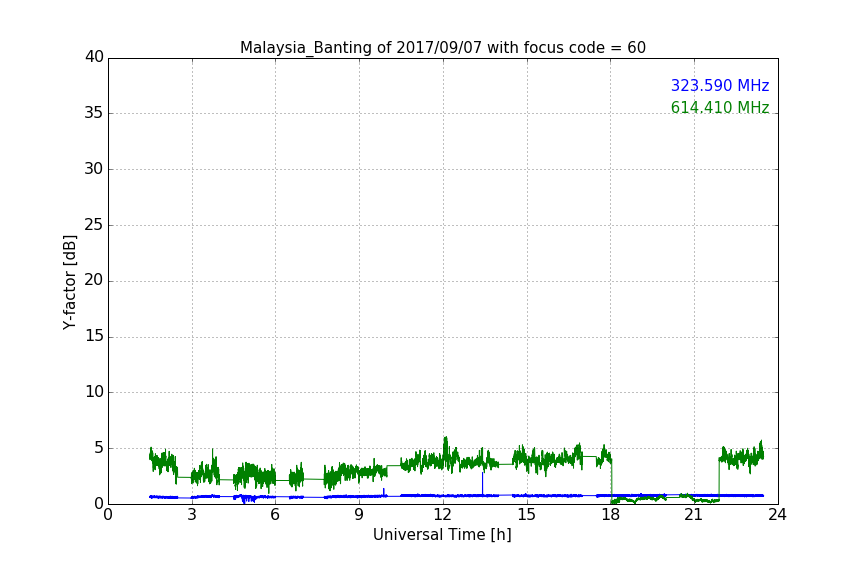The width and height of the screenshot is (864, 576).
Task: Click x-axis tick label '15'
Action: point(527,515)
